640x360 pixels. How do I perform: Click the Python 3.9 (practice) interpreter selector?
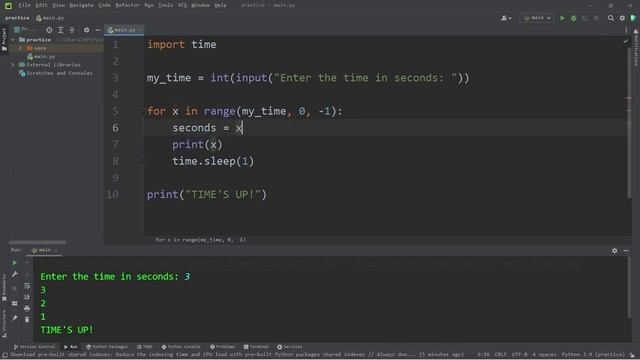(593, 355)
